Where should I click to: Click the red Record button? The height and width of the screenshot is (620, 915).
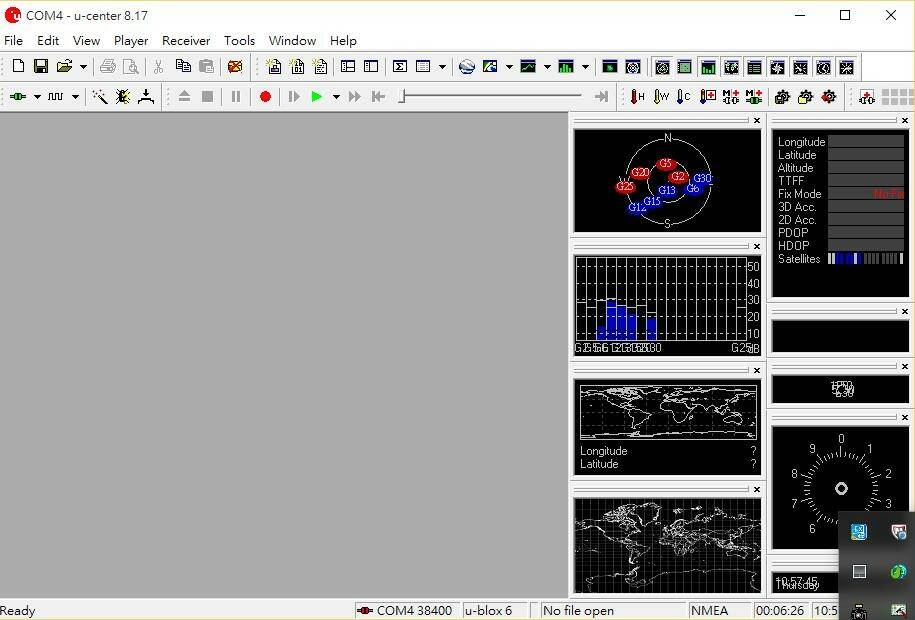[266, 96]
